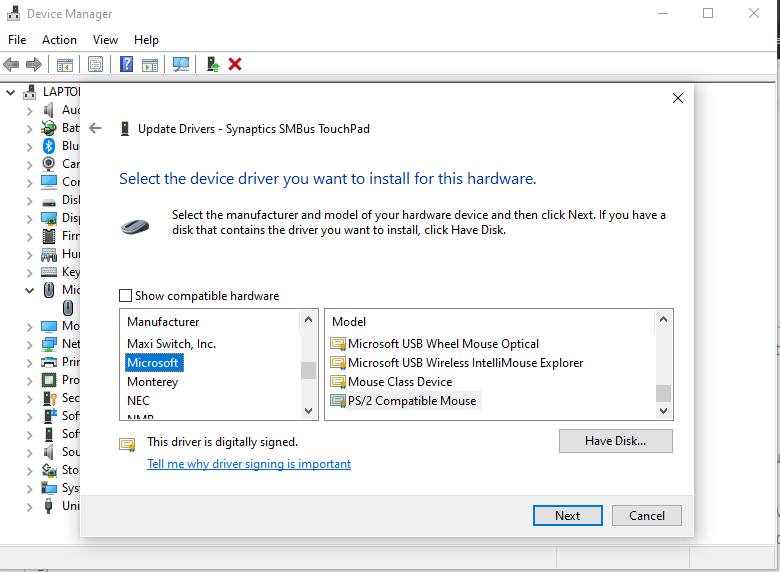
Task: Click the Universal Serial Bus plug icon
Action: [x=48, y=506]
